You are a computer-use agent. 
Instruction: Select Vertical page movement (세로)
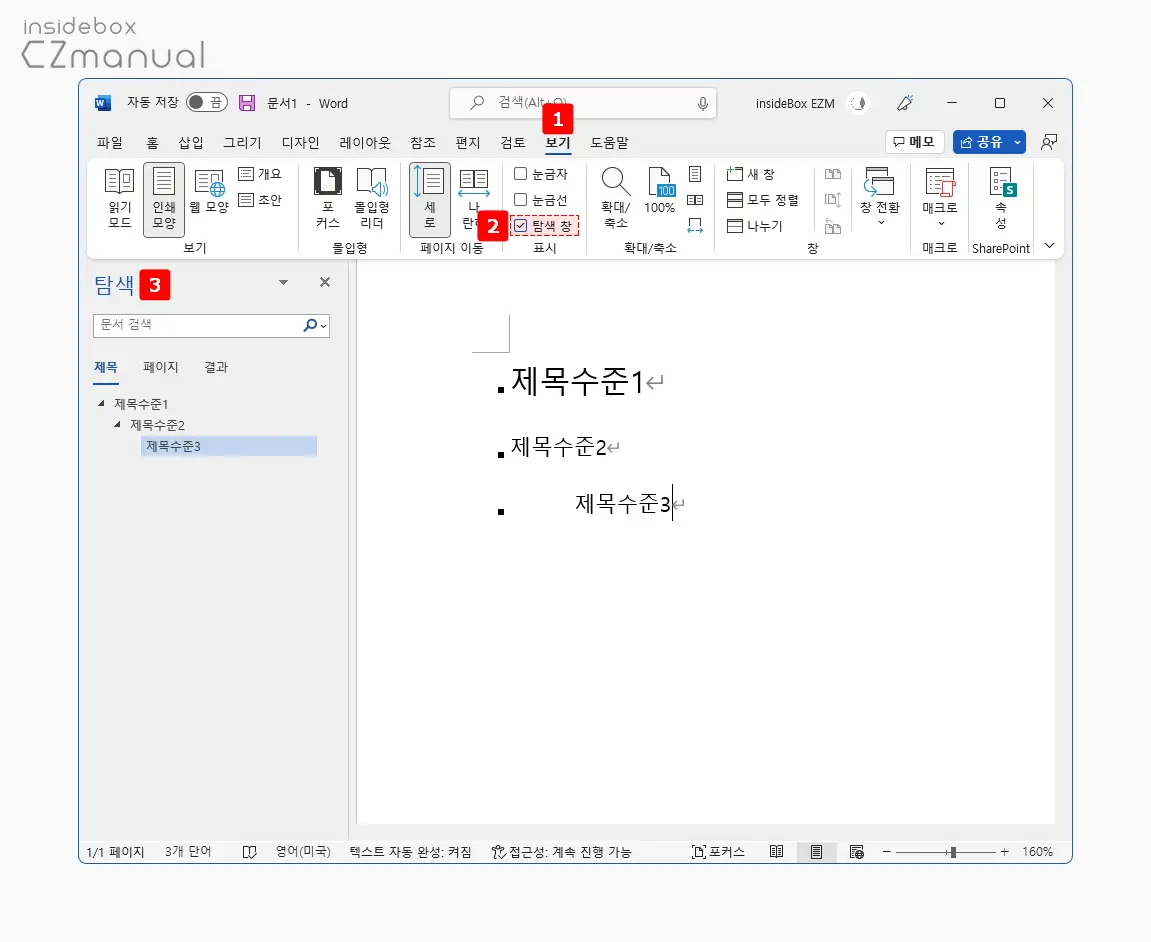click(429, 199)
